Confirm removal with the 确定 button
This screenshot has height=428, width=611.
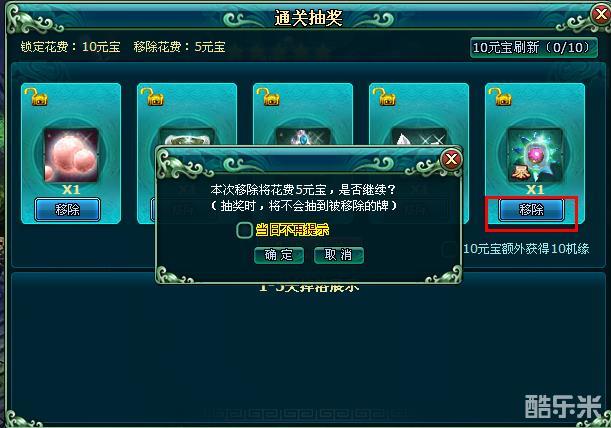[x=279, y=255]
